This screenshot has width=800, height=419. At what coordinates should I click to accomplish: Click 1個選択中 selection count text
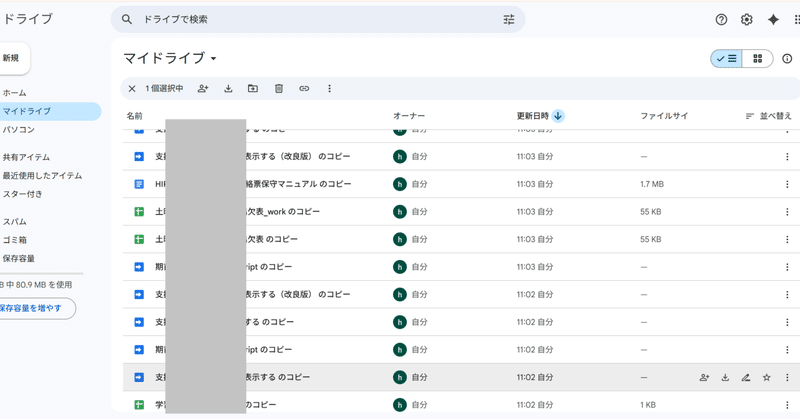pos(164,89)
